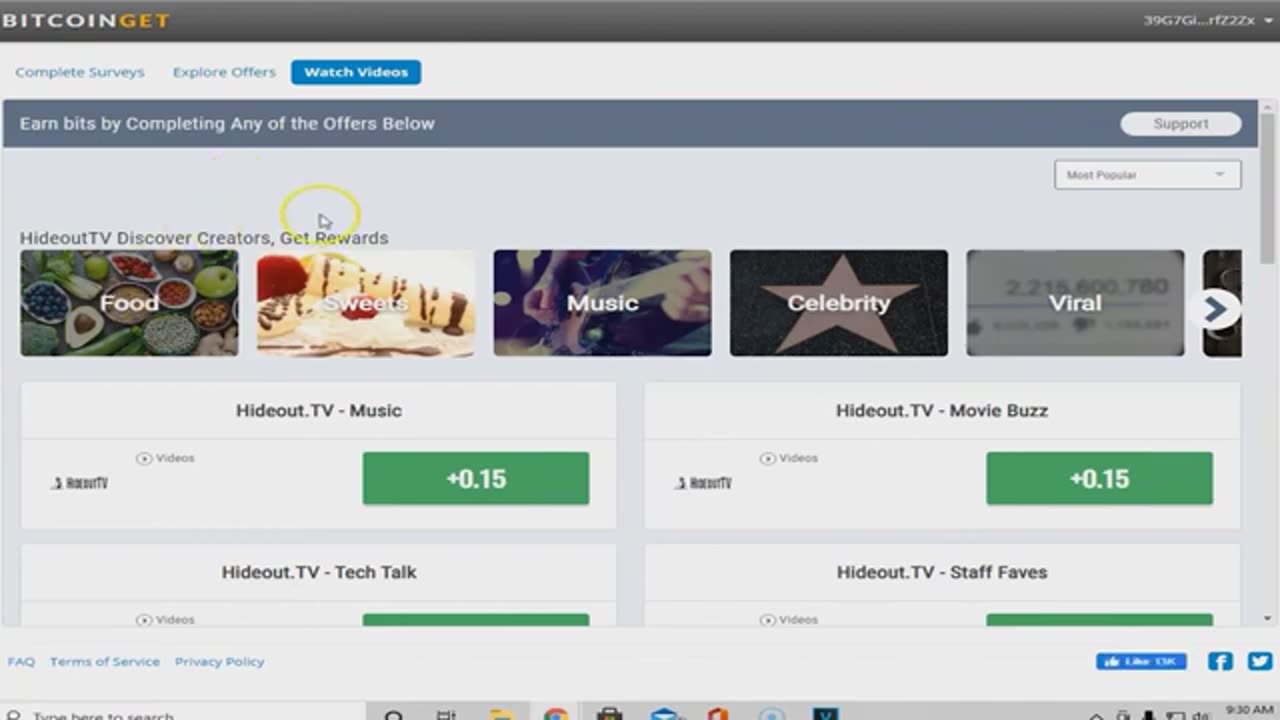Open the Mail app from the taskbar
The height and width of the screenshot is (720, 1280).
pyautogui.click(x=664, y=714)
